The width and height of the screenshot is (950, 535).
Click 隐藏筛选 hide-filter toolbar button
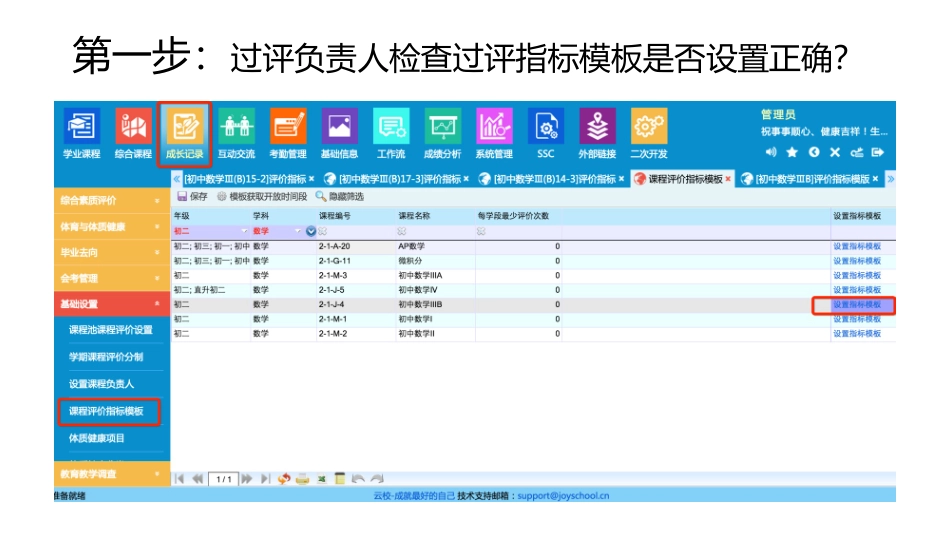point(339,196)
